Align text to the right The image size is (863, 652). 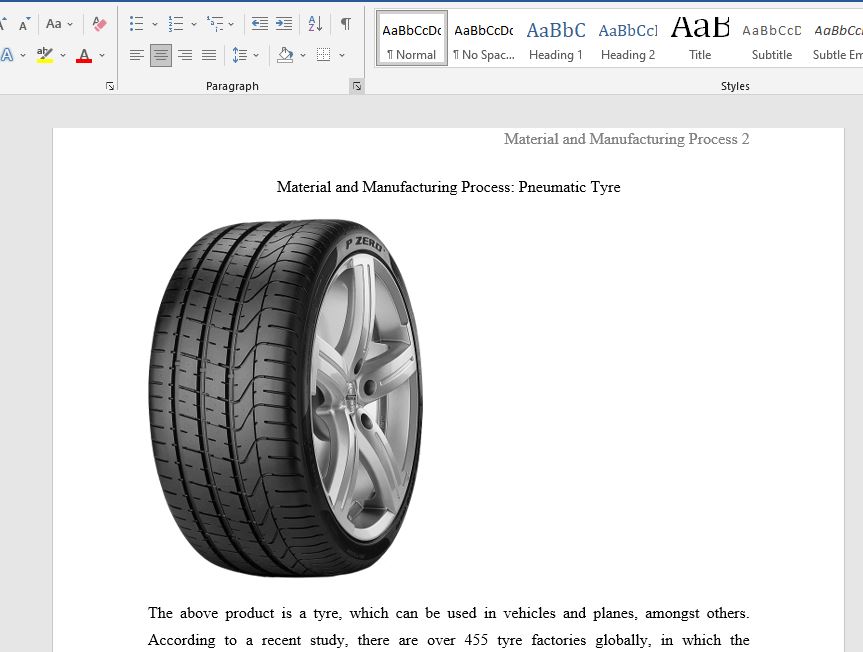185,55
